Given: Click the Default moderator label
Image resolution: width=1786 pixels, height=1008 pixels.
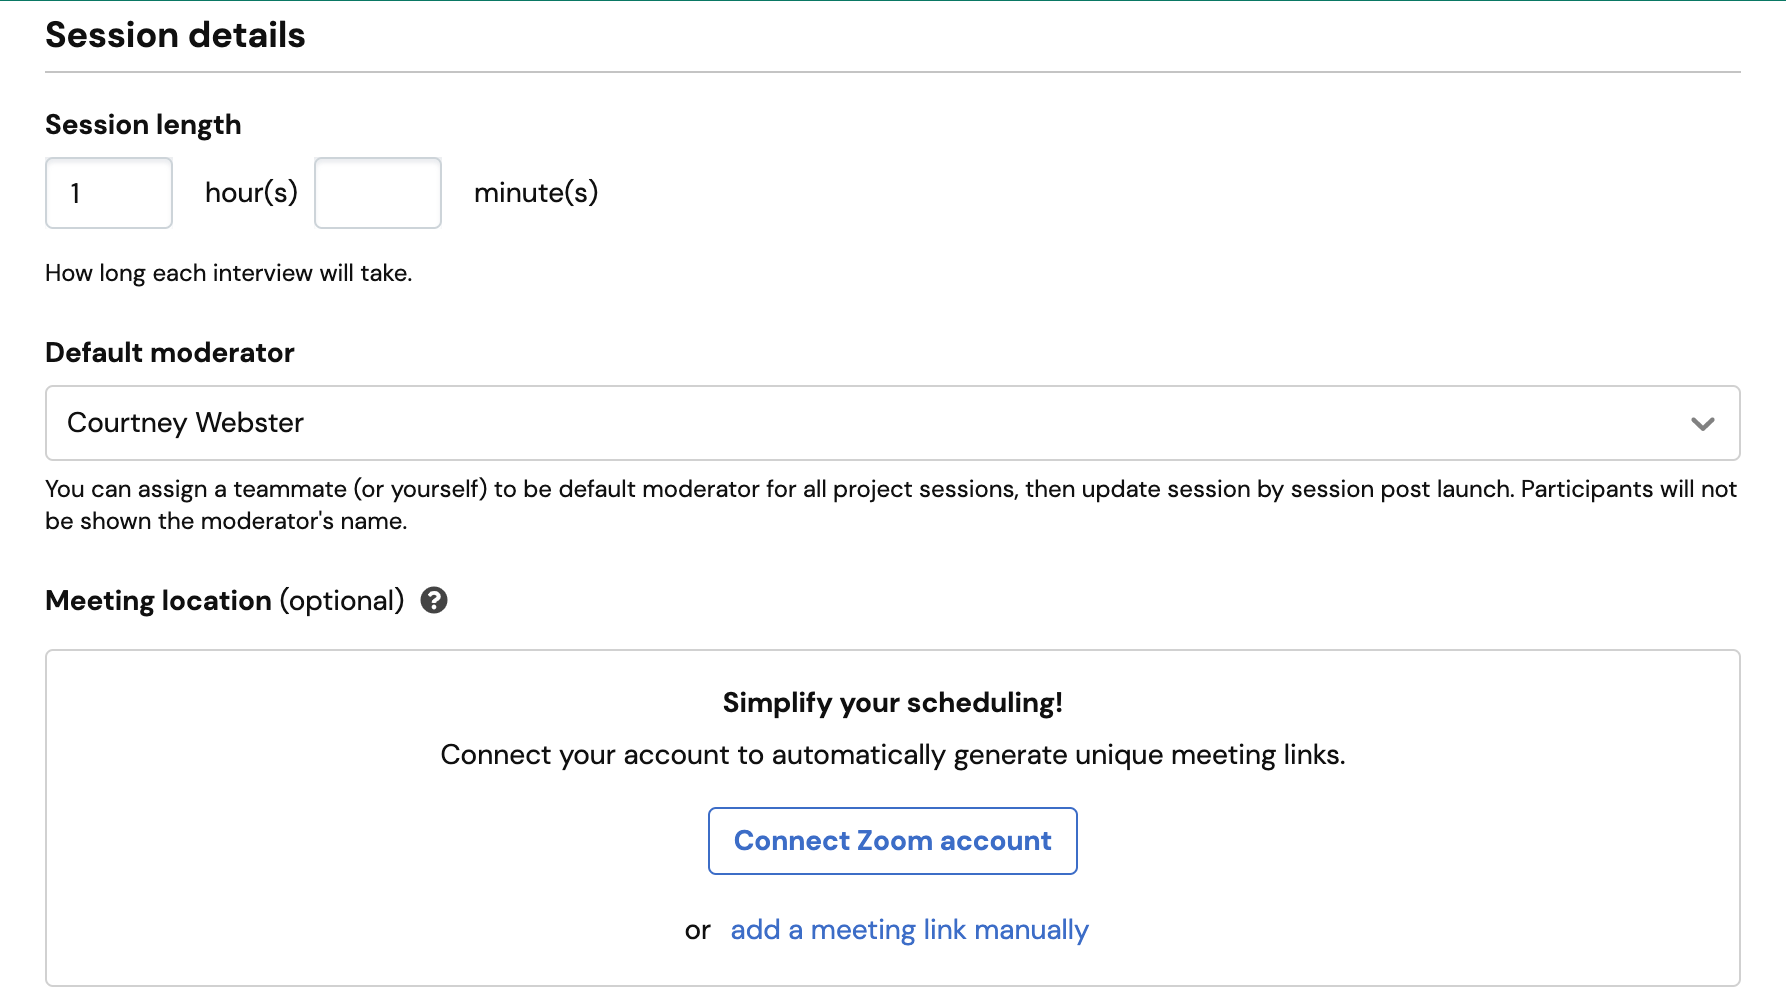Looking at the screenshot, I should pyautogui.click(x=170, y=353).
